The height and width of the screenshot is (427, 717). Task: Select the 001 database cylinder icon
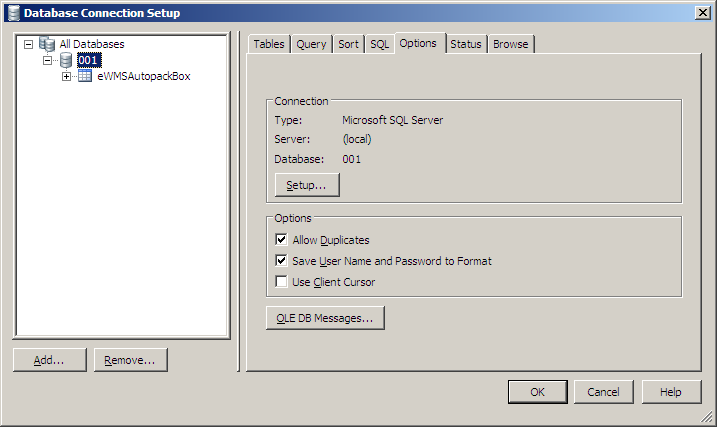pyautogui.click(x=66, y=60)
